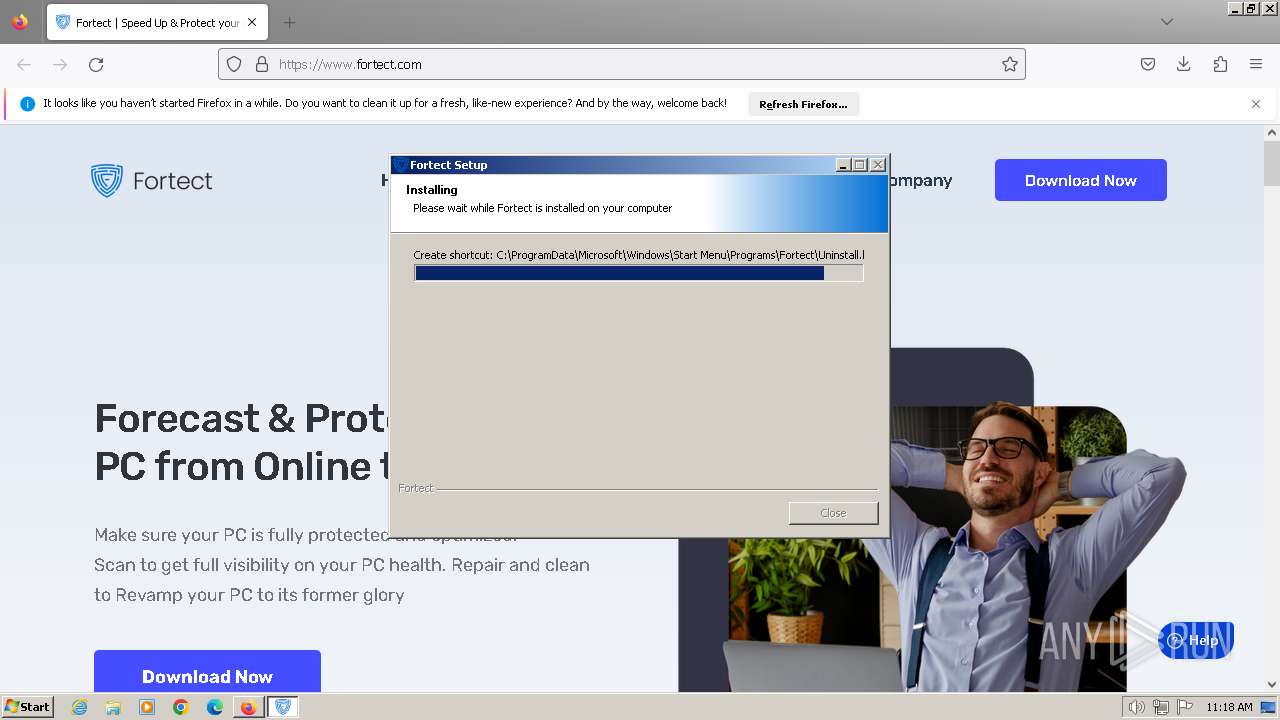Minimize the Fortect Setup dialog

[843, 165]
